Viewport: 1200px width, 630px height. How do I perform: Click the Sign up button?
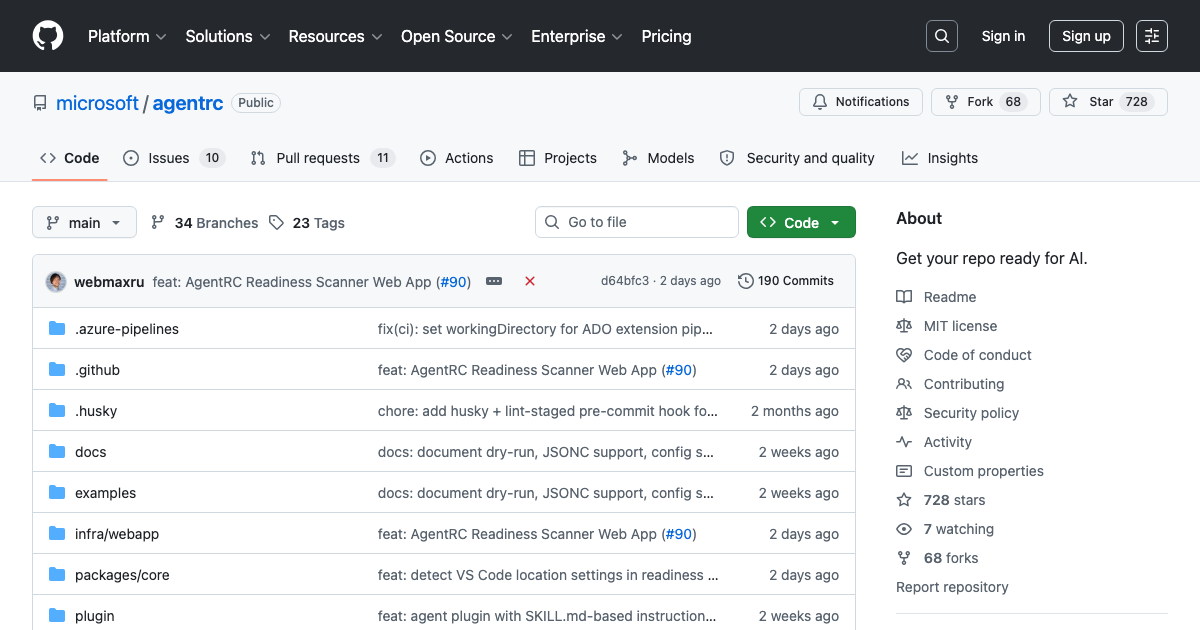coord(1086,36)
